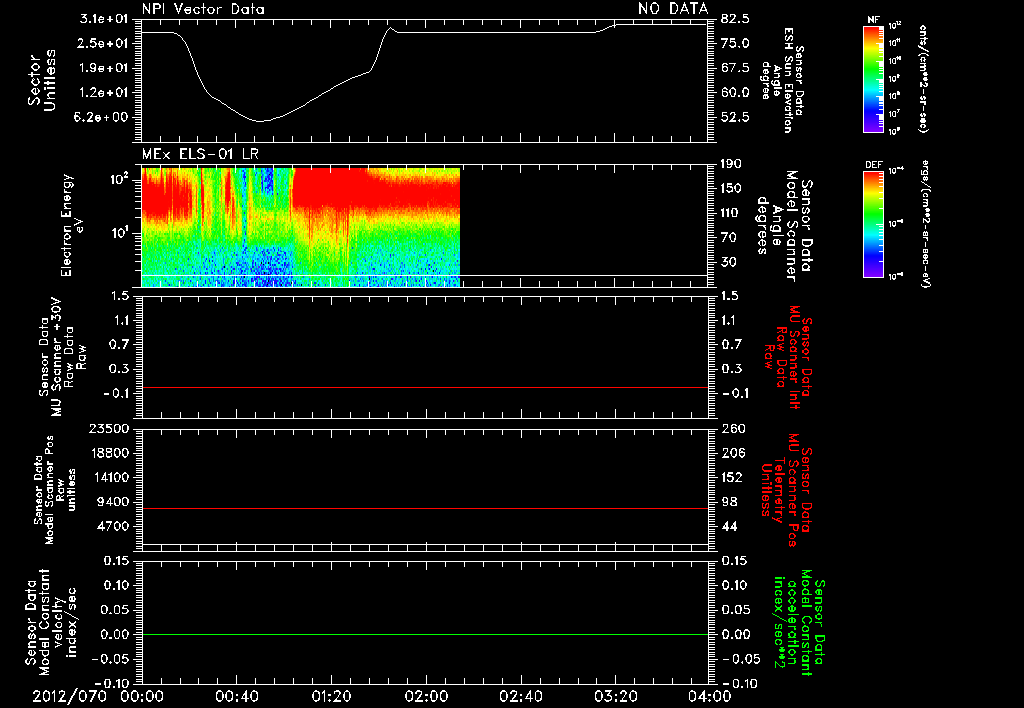
Task: Select the 'NPI Vector Data' title
Action: coord(204,9)
